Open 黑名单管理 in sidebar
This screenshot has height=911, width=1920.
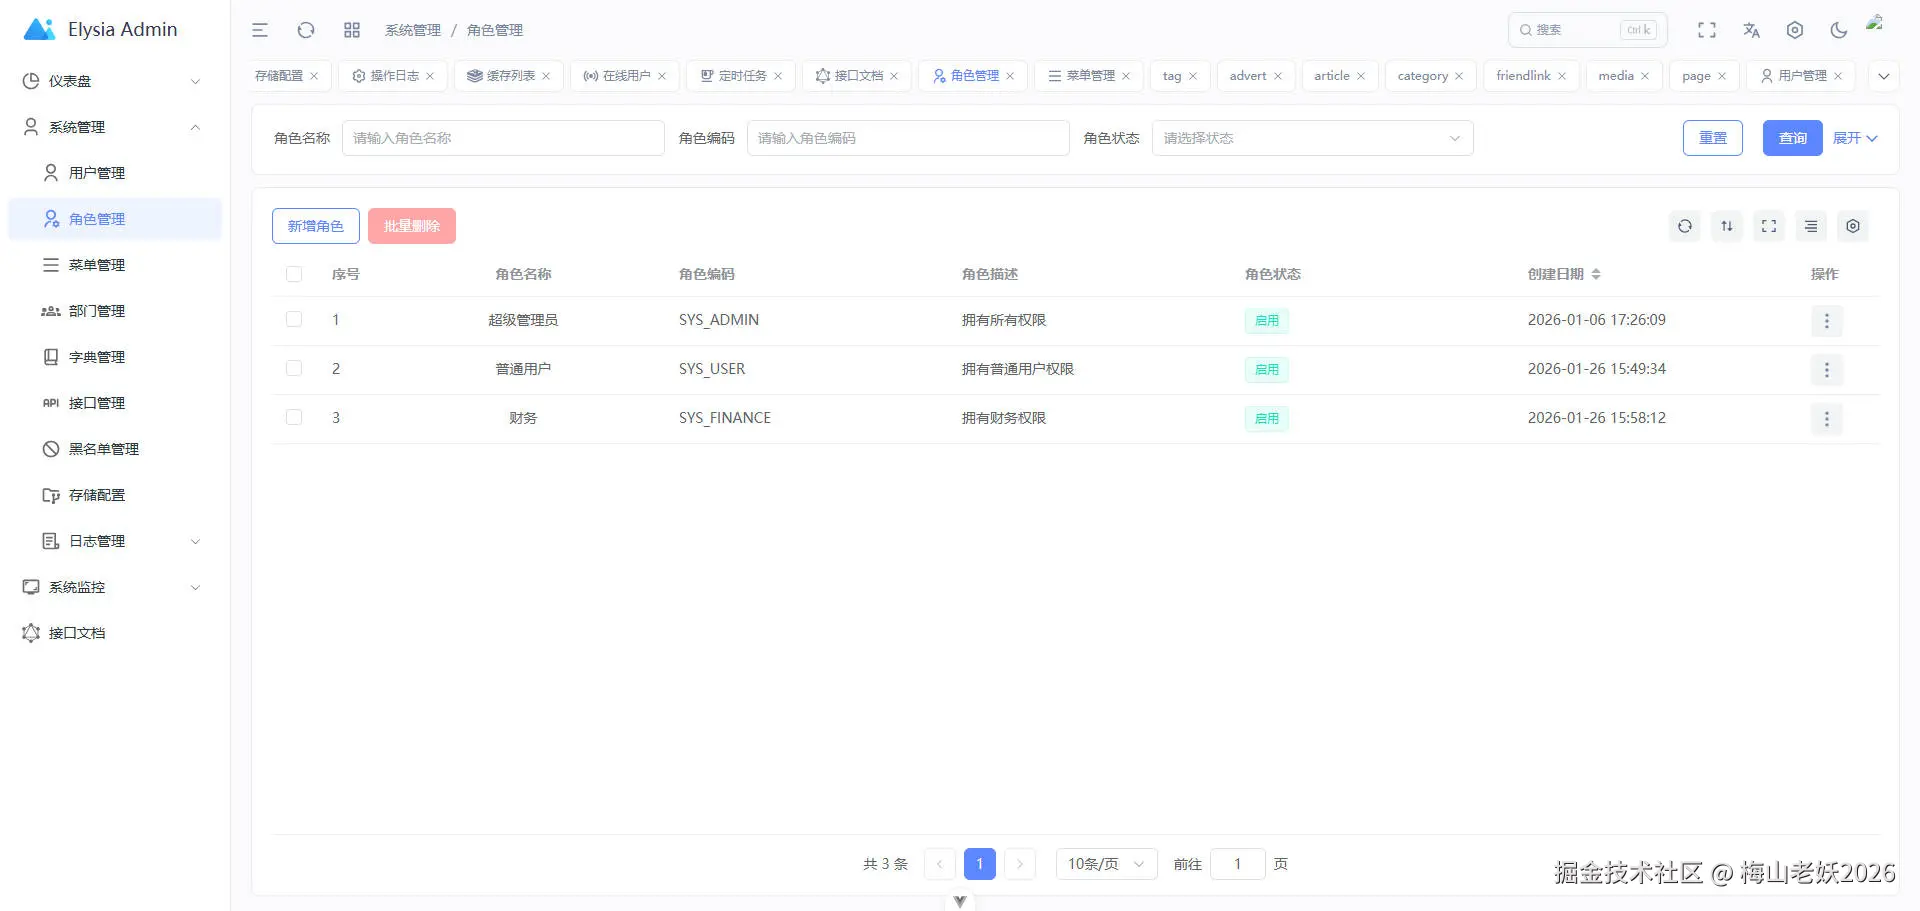[115, 449]
